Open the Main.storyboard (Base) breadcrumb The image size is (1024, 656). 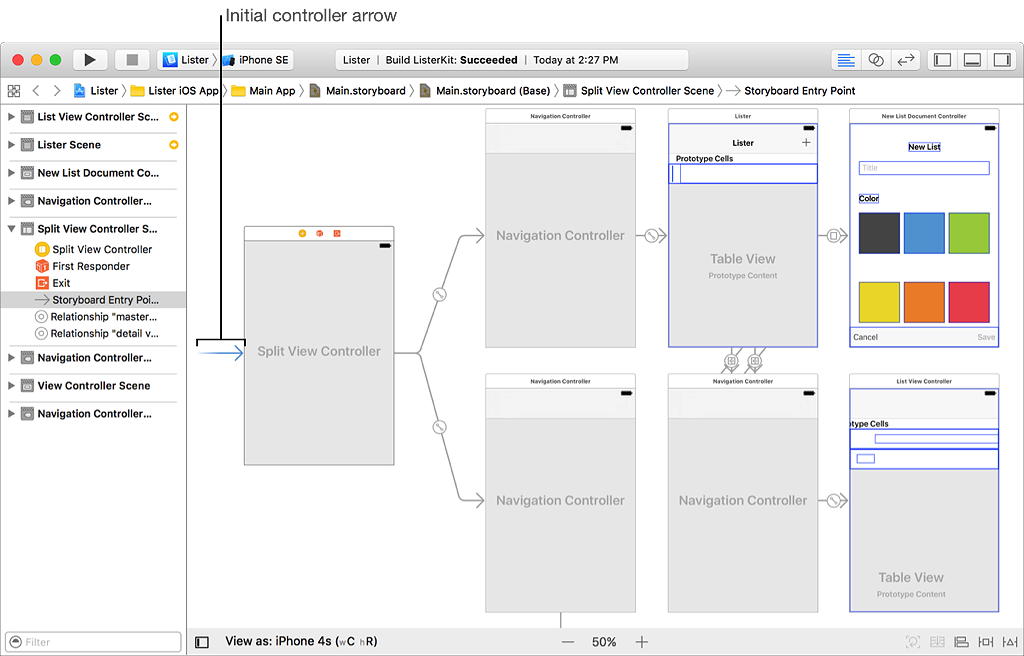(x=485, y=91)
